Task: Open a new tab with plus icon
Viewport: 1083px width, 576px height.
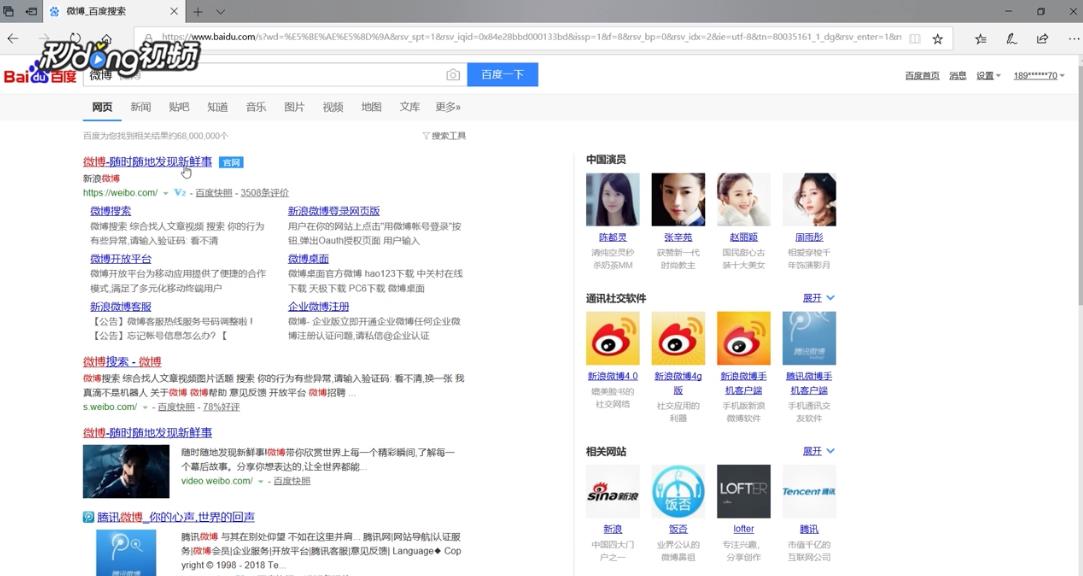Action: pos(198,11)
